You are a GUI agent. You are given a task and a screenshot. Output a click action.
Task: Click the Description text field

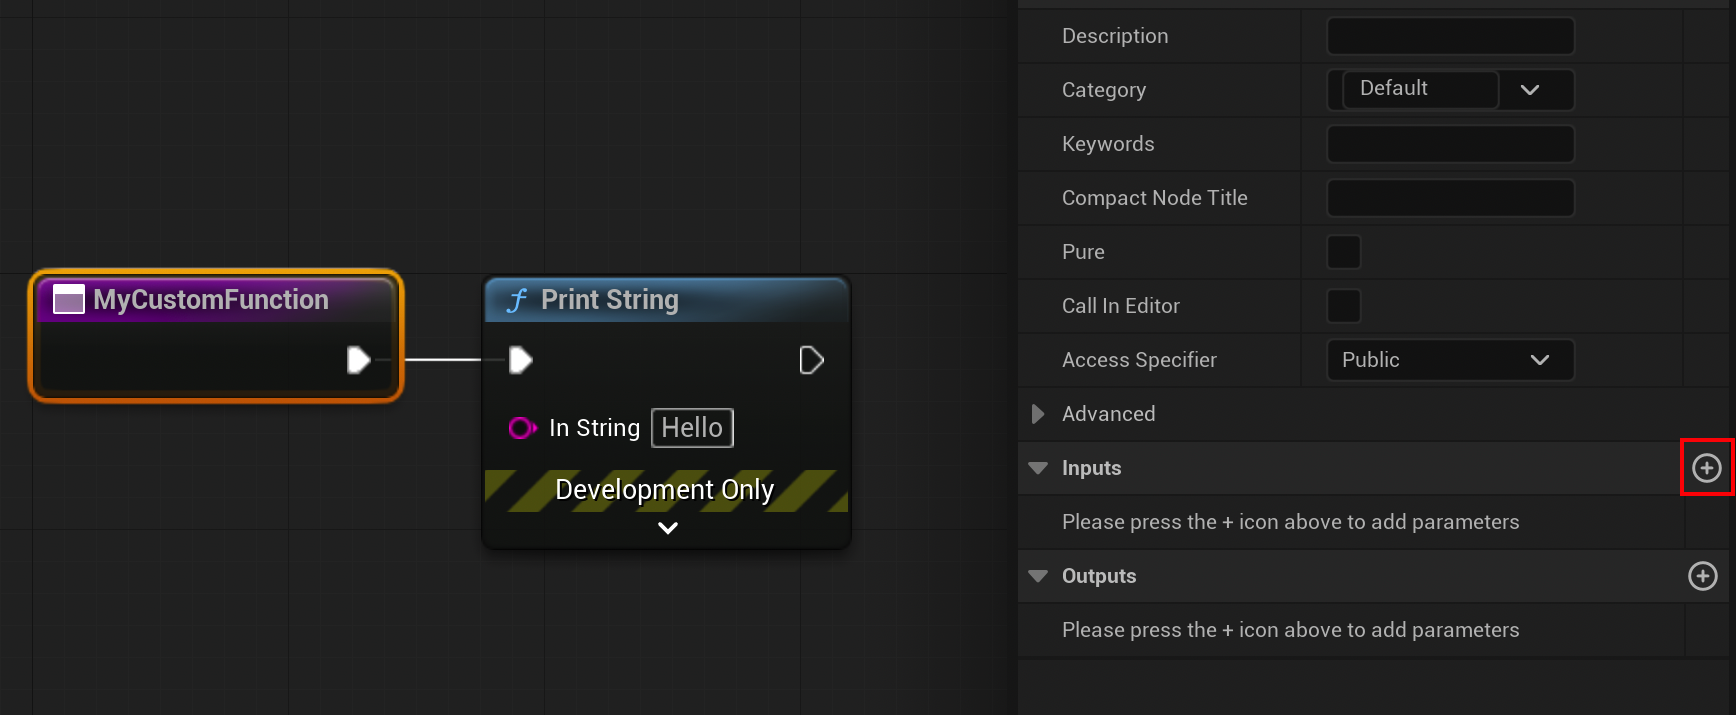pyautogui.click(x=1450, y=36)
